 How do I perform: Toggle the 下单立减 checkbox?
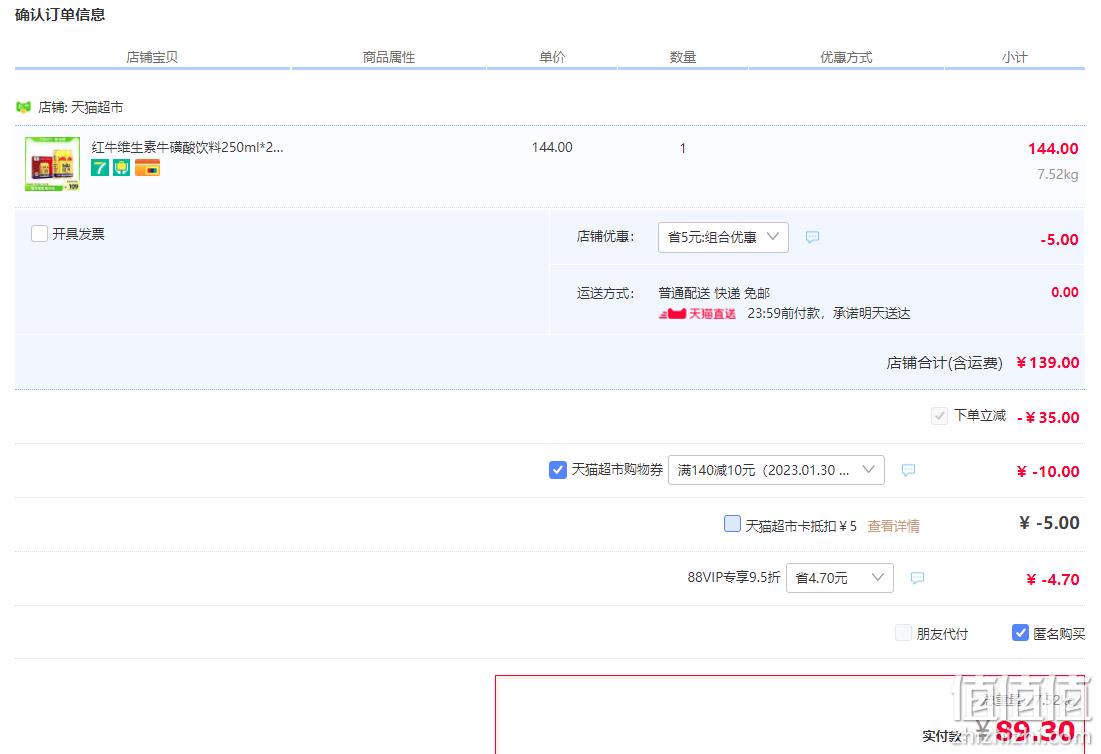(x=939, y=416)
